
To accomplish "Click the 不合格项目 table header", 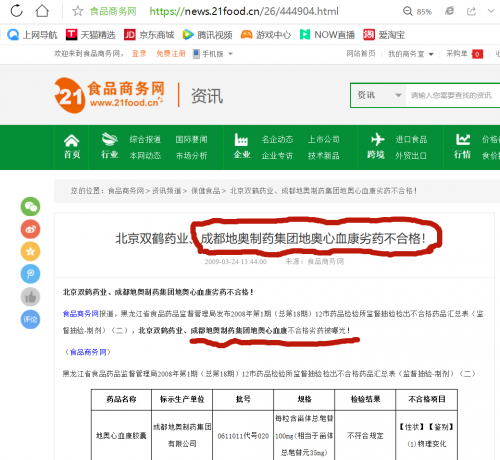I will click(427, 399).
